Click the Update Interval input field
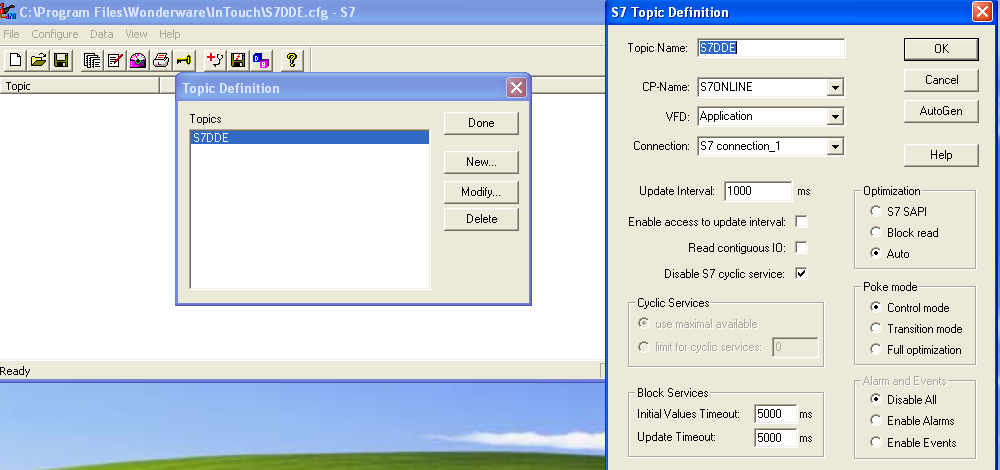The height and width of the screenshot is (470, 1000). coord(757,191)
